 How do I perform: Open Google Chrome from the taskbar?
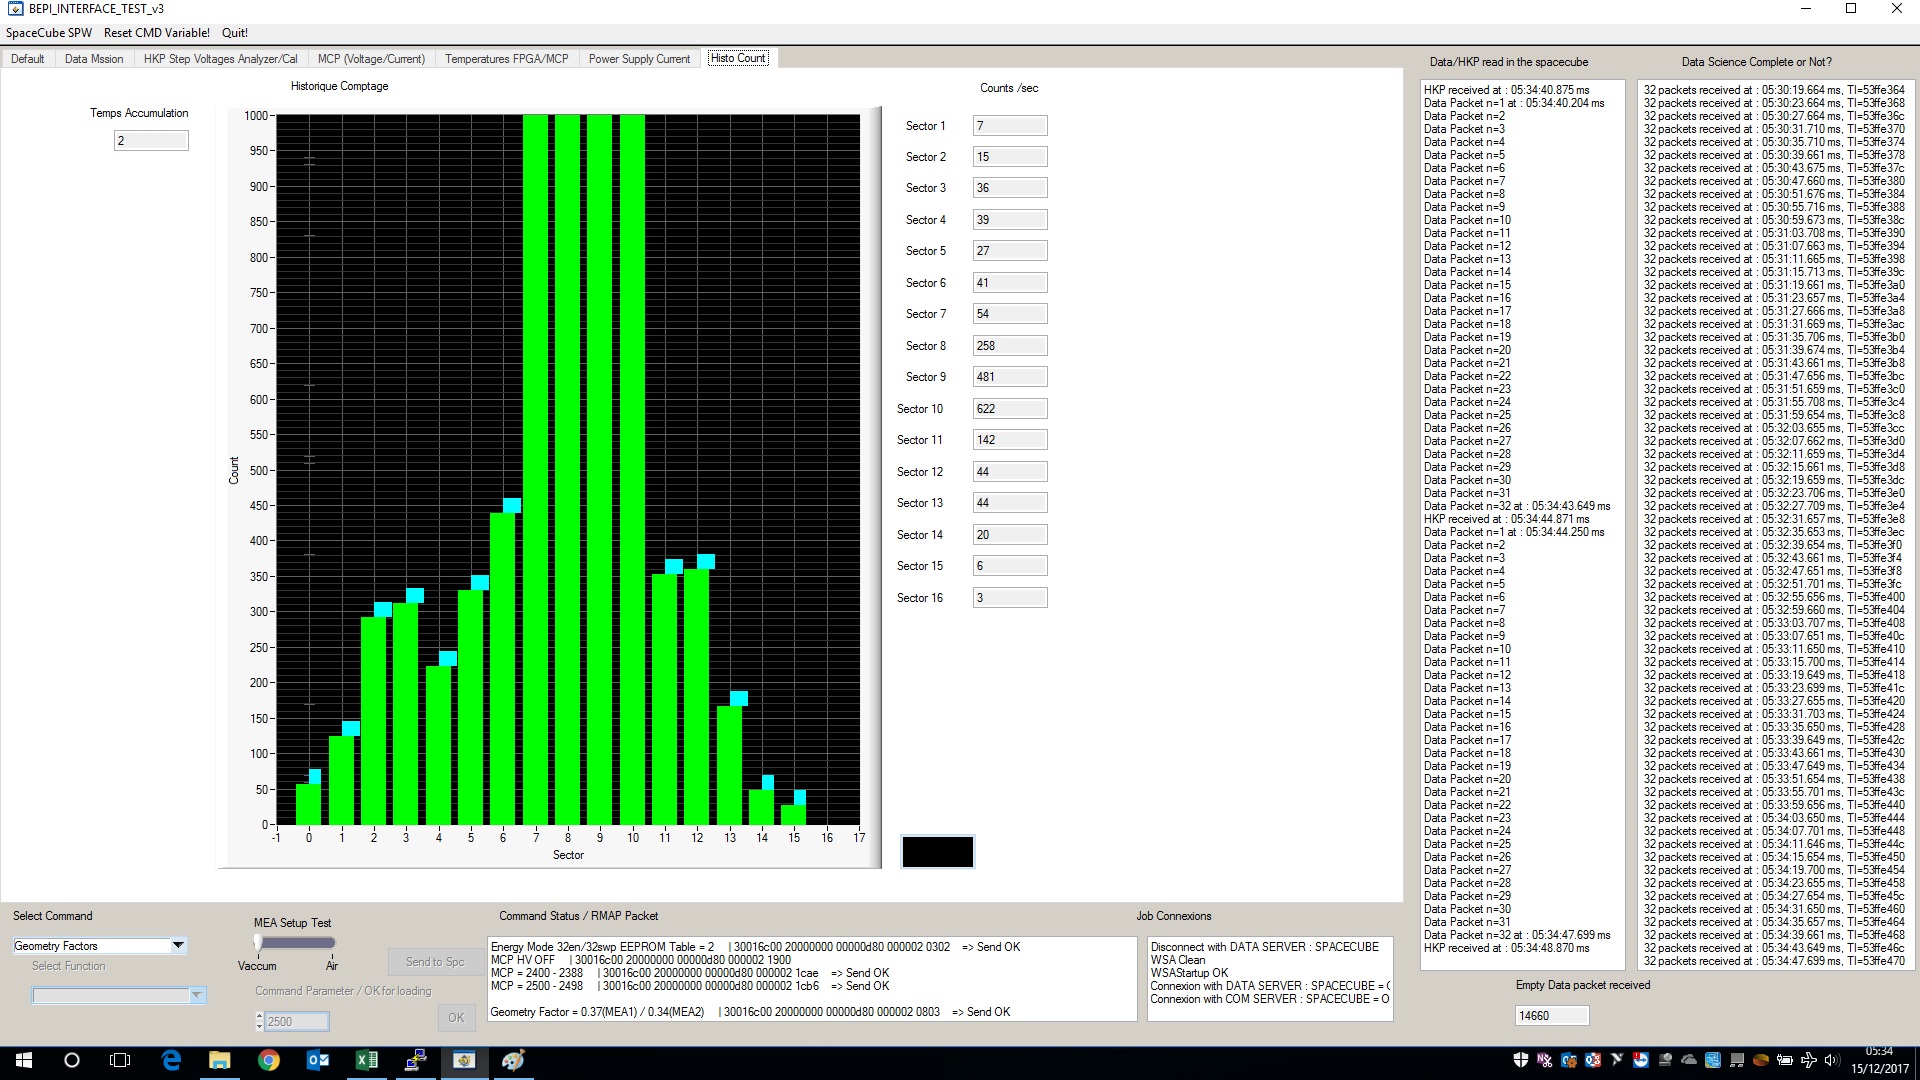pyautogui.click(x=268, y=1060)
